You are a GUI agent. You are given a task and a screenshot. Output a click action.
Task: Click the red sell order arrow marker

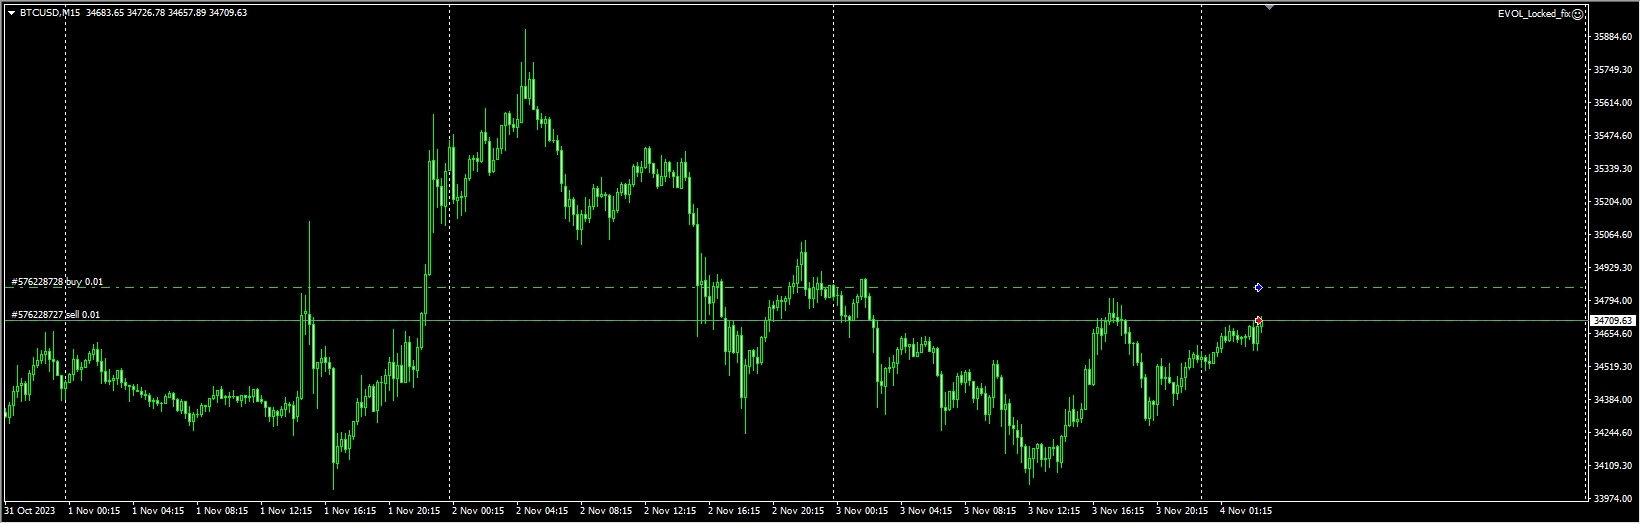tap(1258, 320)
